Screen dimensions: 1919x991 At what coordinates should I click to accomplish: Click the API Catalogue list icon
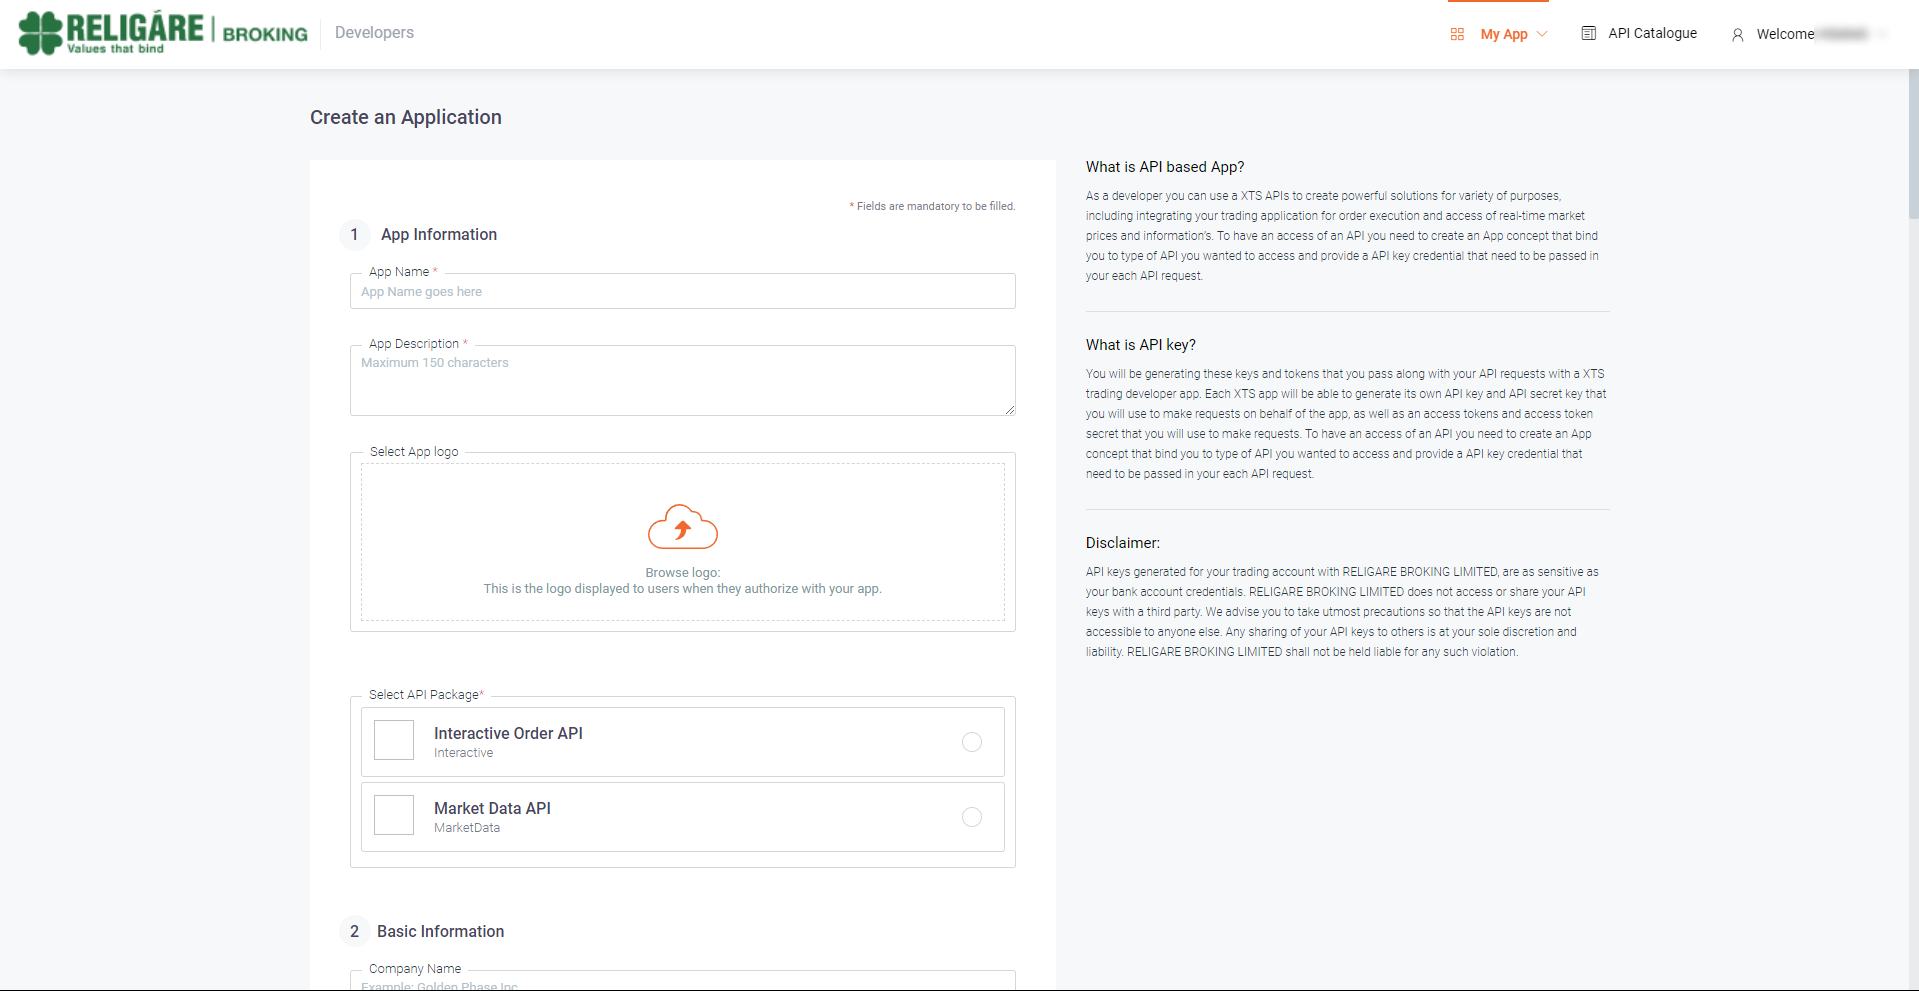coord(1588,34)
